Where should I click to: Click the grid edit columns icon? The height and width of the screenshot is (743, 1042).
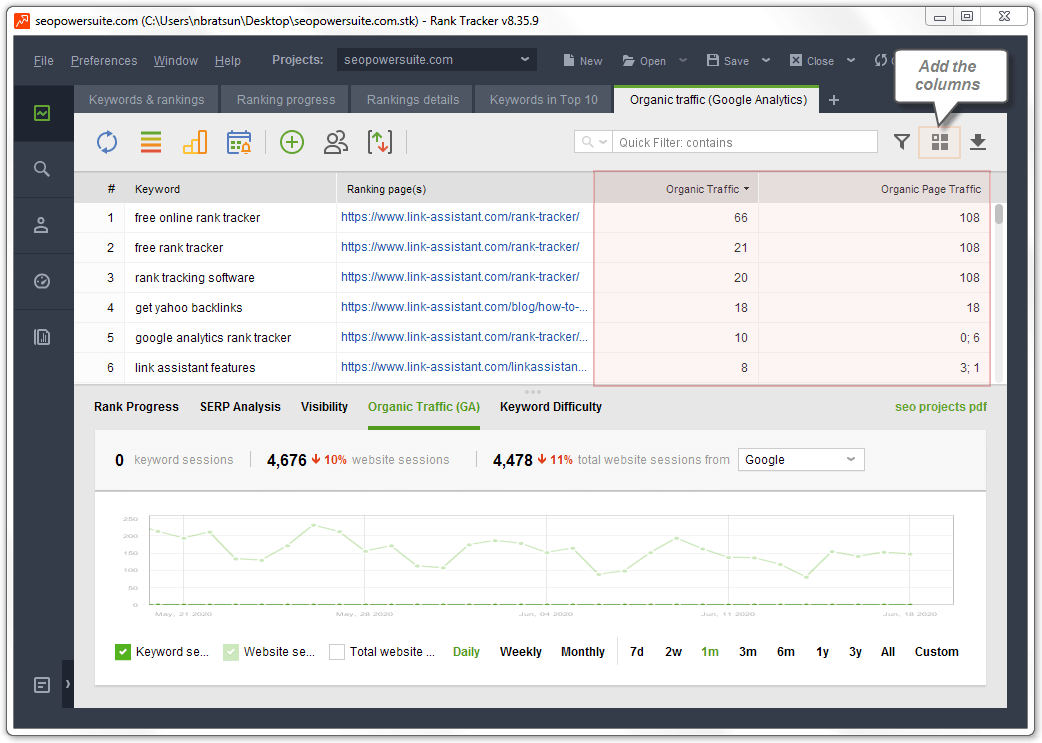coord(940,142)
